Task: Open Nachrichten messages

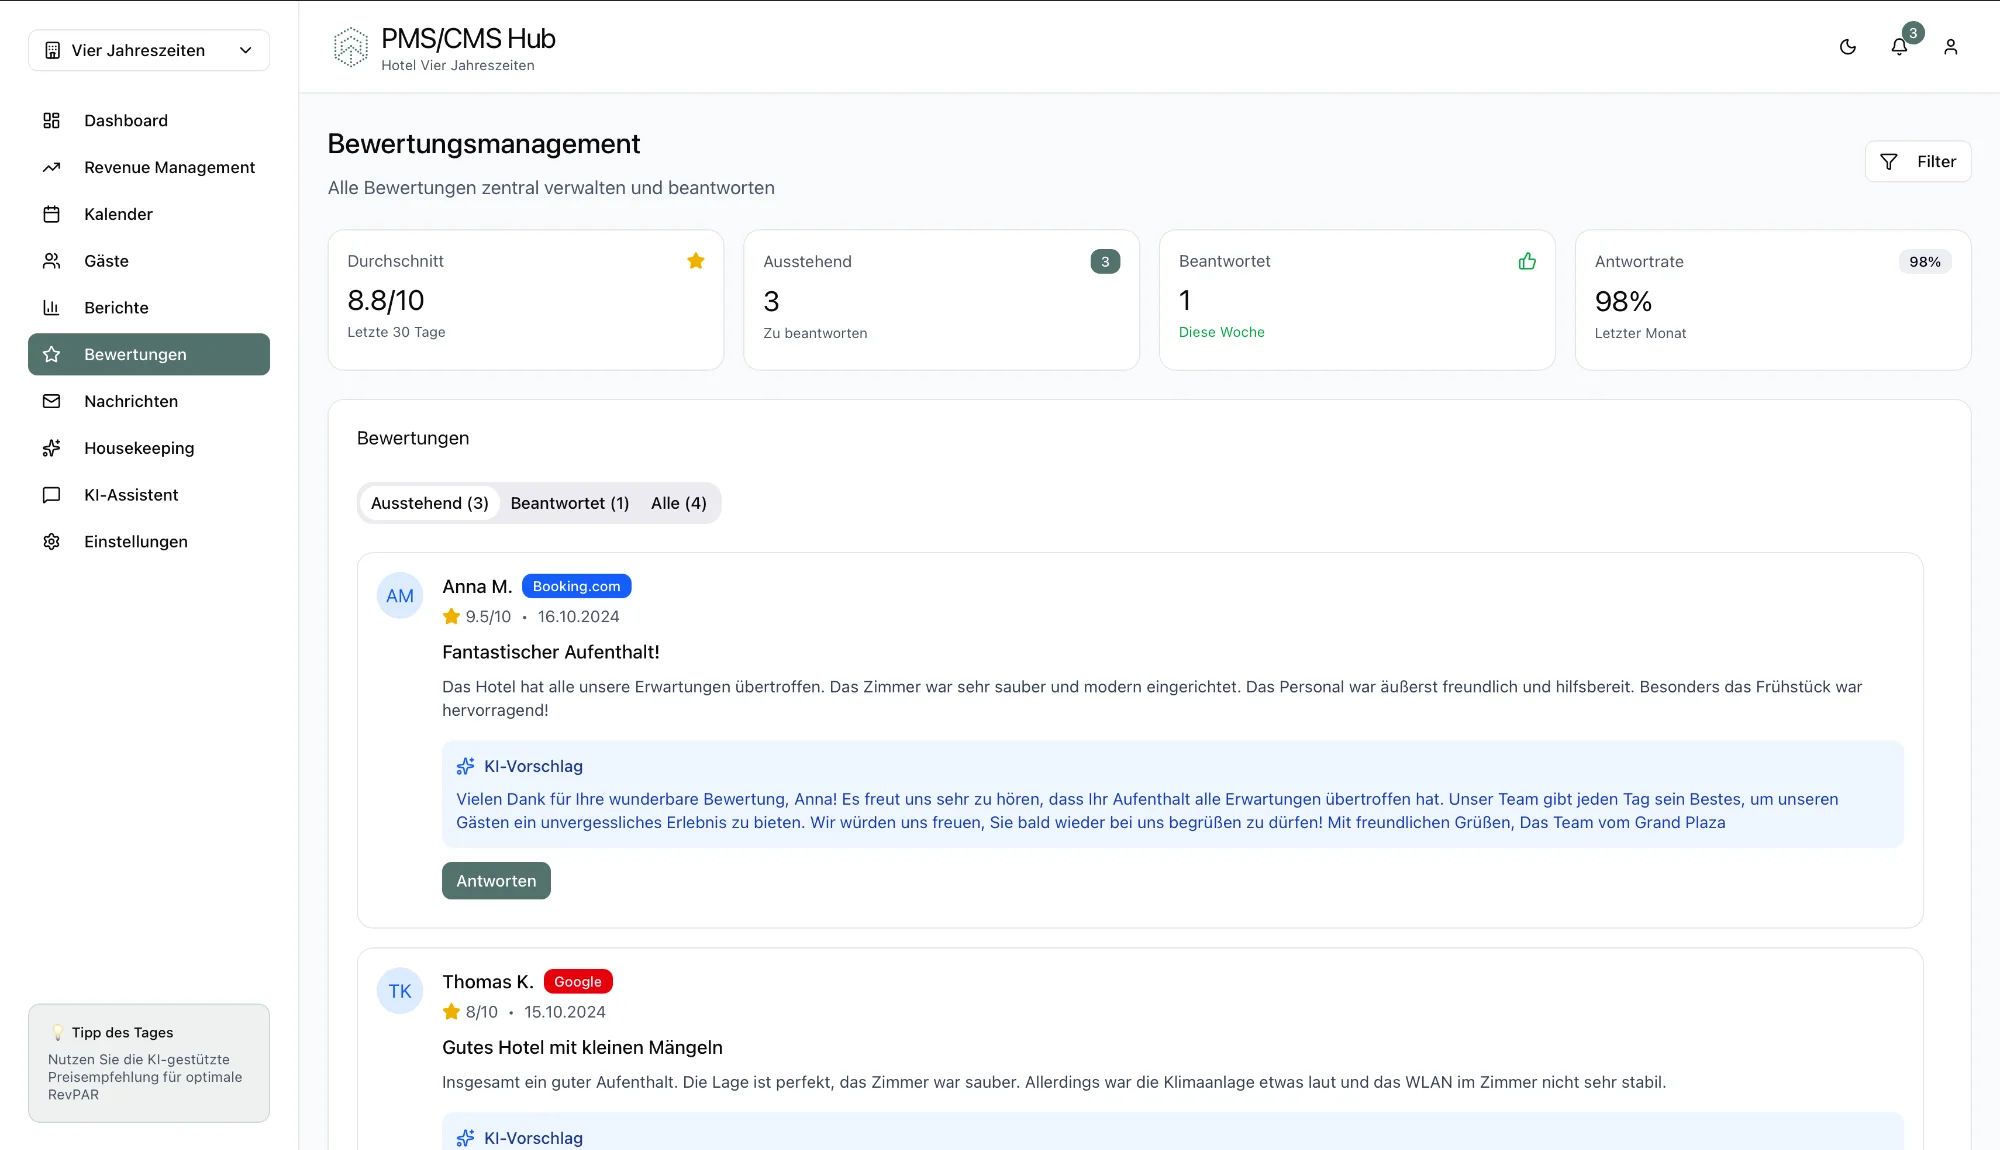Action: click(131, 401)
